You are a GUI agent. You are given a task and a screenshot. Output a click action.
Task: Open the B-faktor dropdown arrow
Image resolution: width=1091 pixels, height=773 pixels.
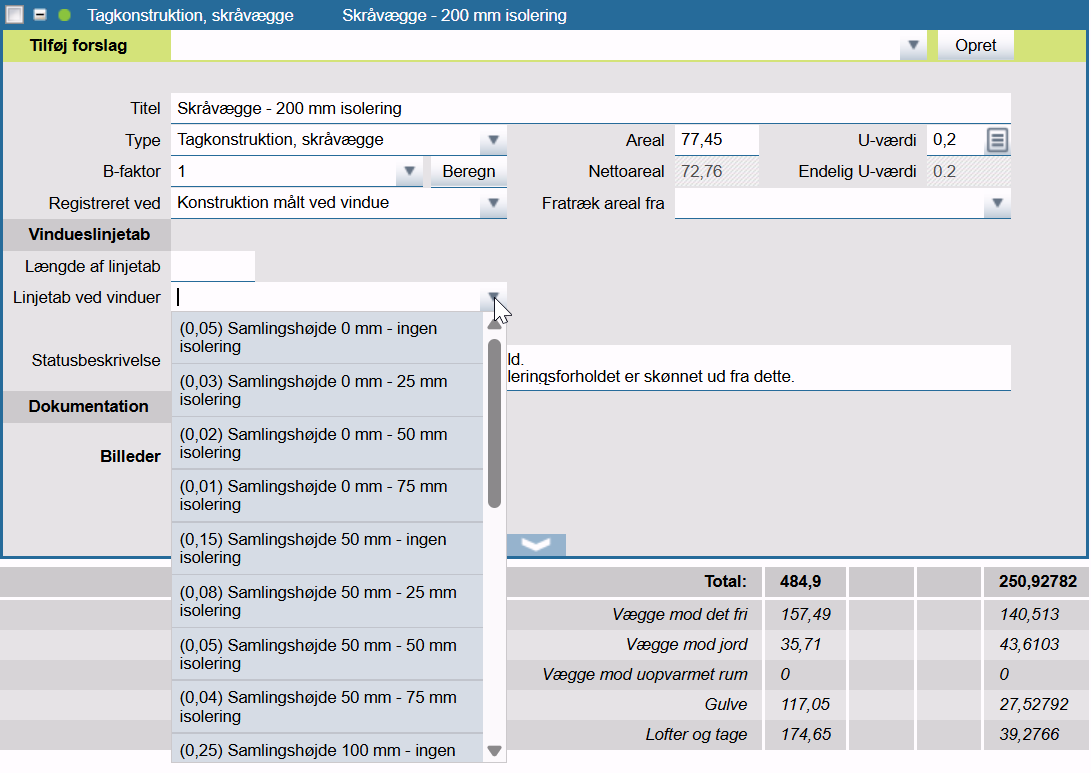click(408, 172)
